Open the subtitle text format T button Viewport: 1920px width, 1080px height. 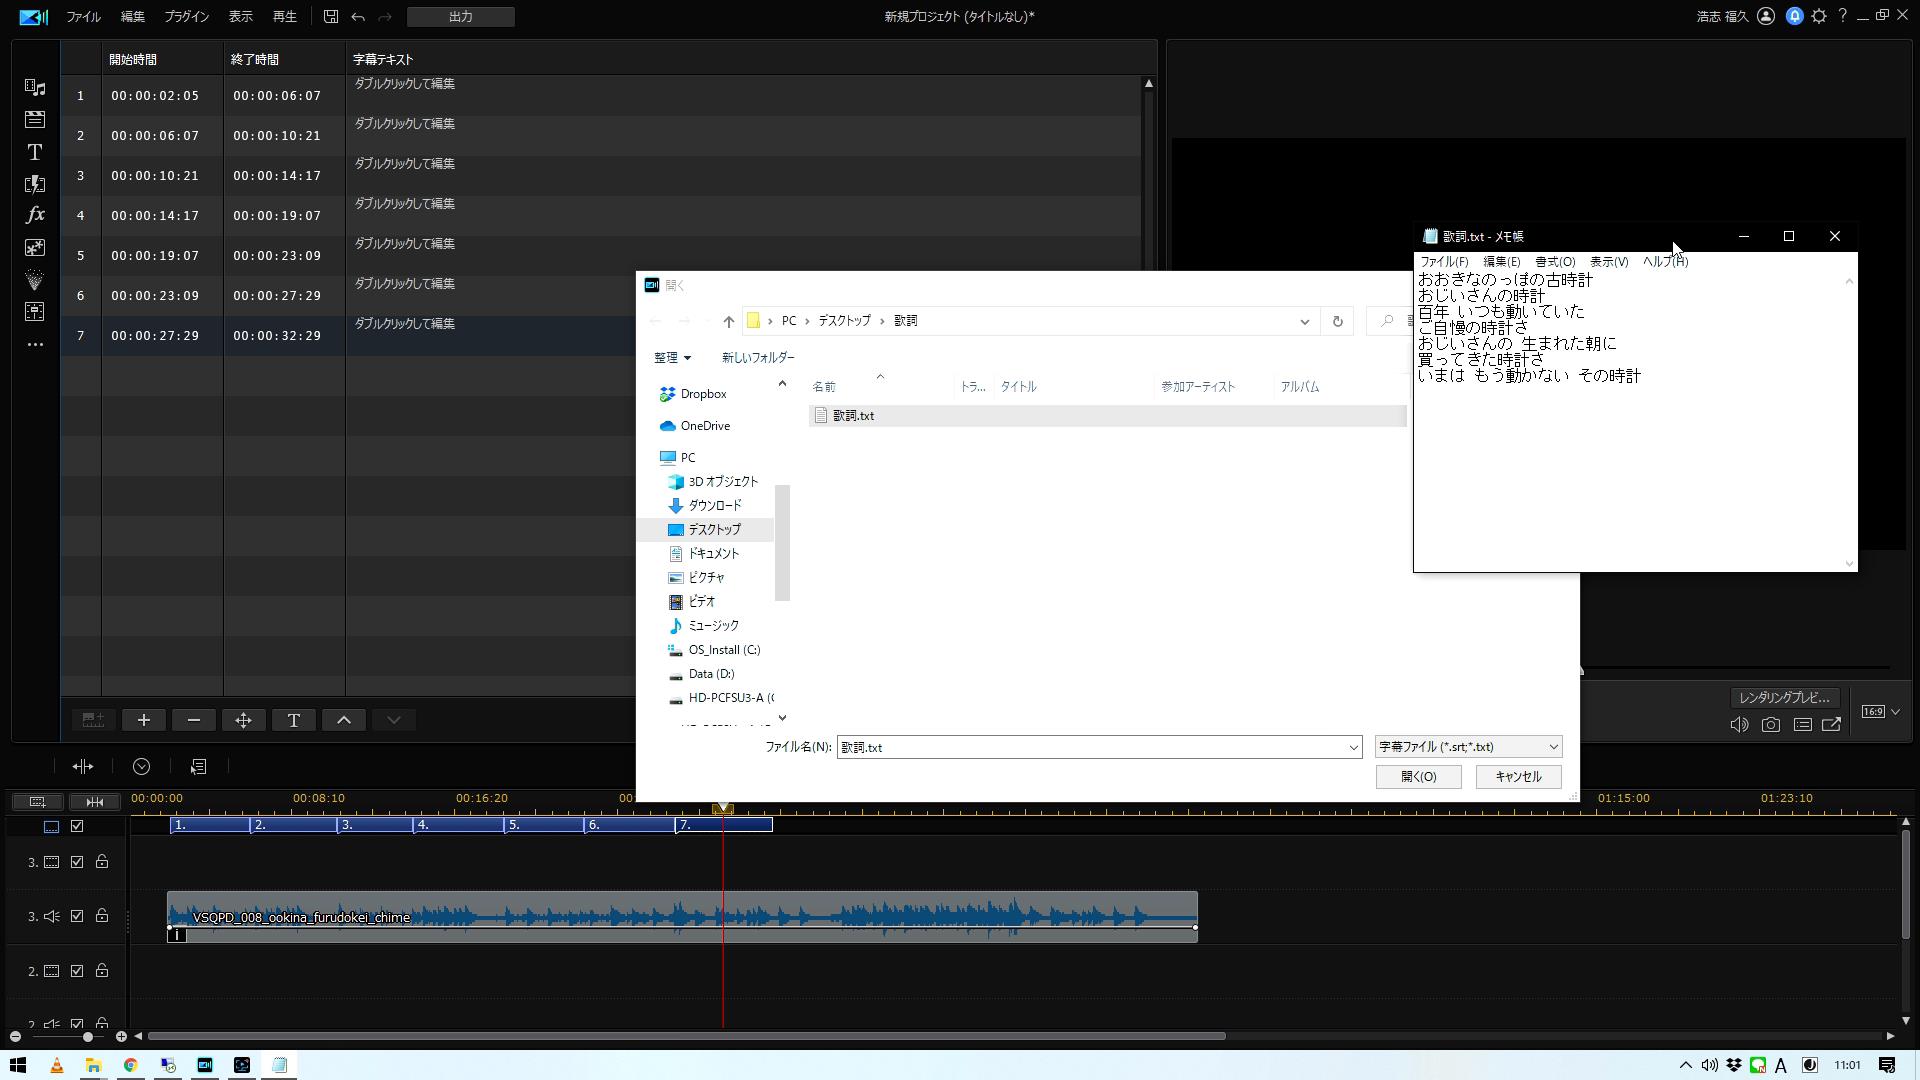(294, 720)
